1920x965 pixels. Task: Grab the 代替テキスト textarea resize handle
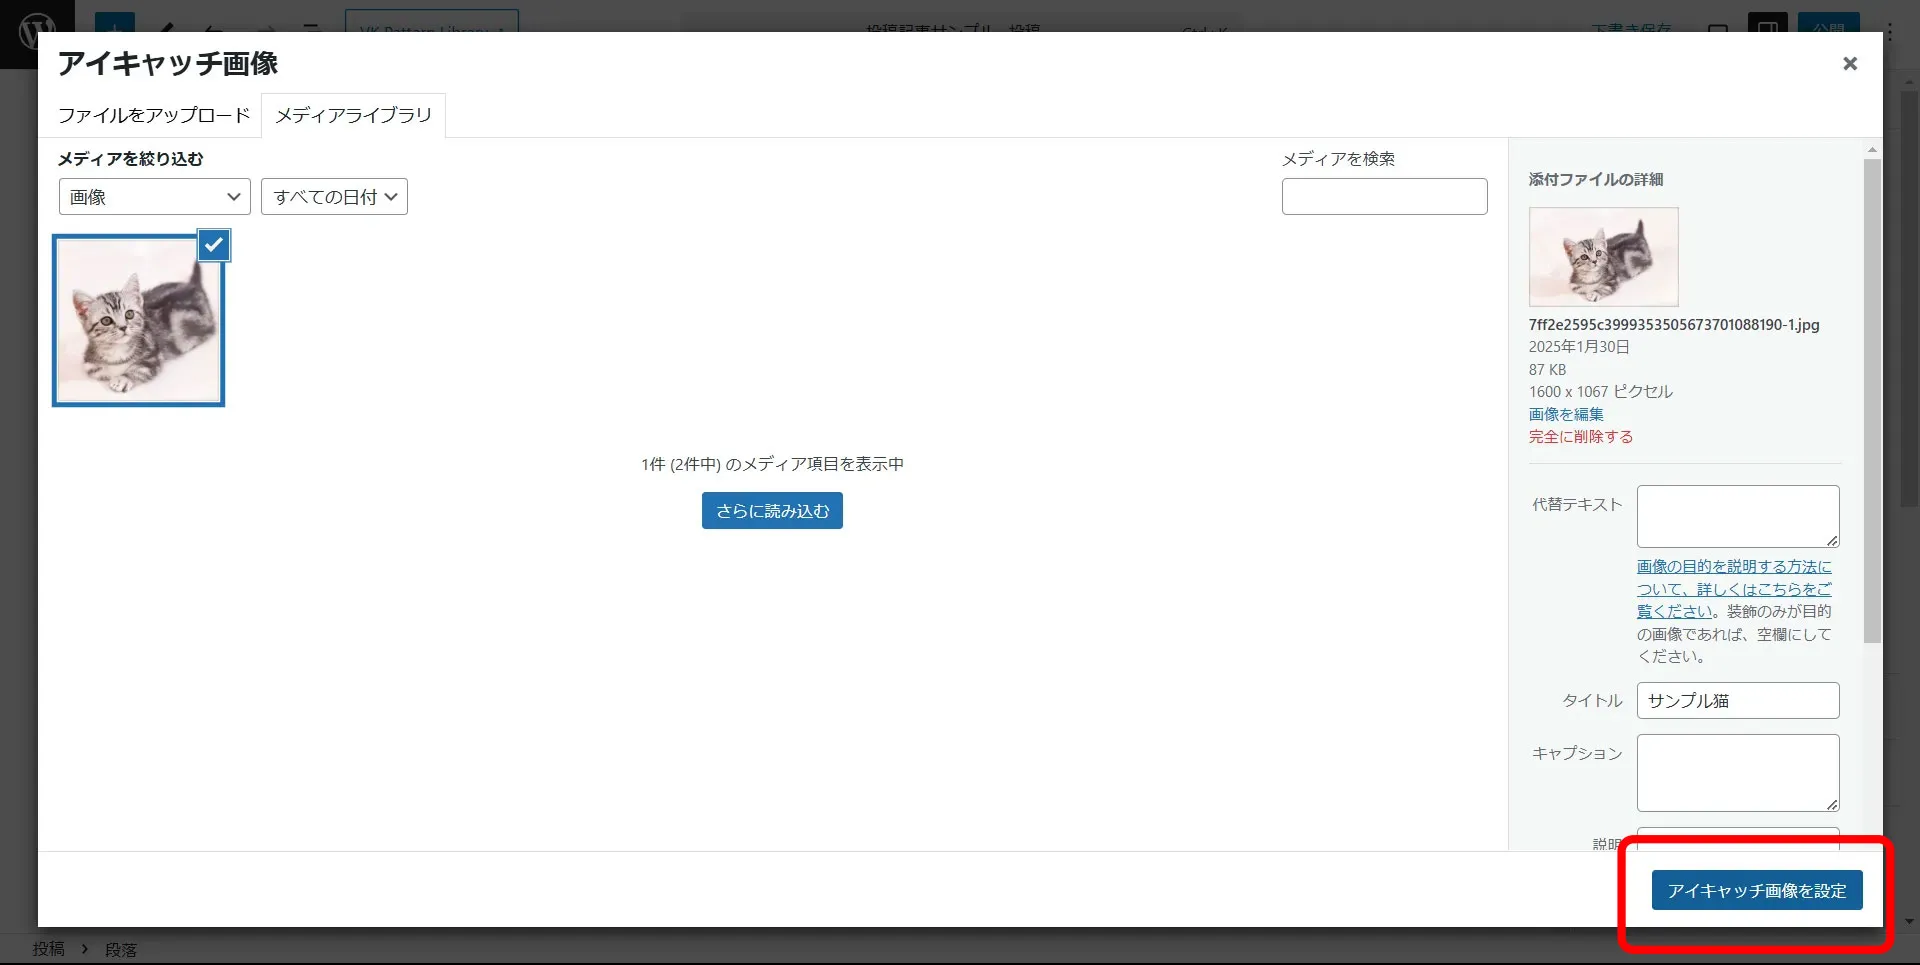1832,541
